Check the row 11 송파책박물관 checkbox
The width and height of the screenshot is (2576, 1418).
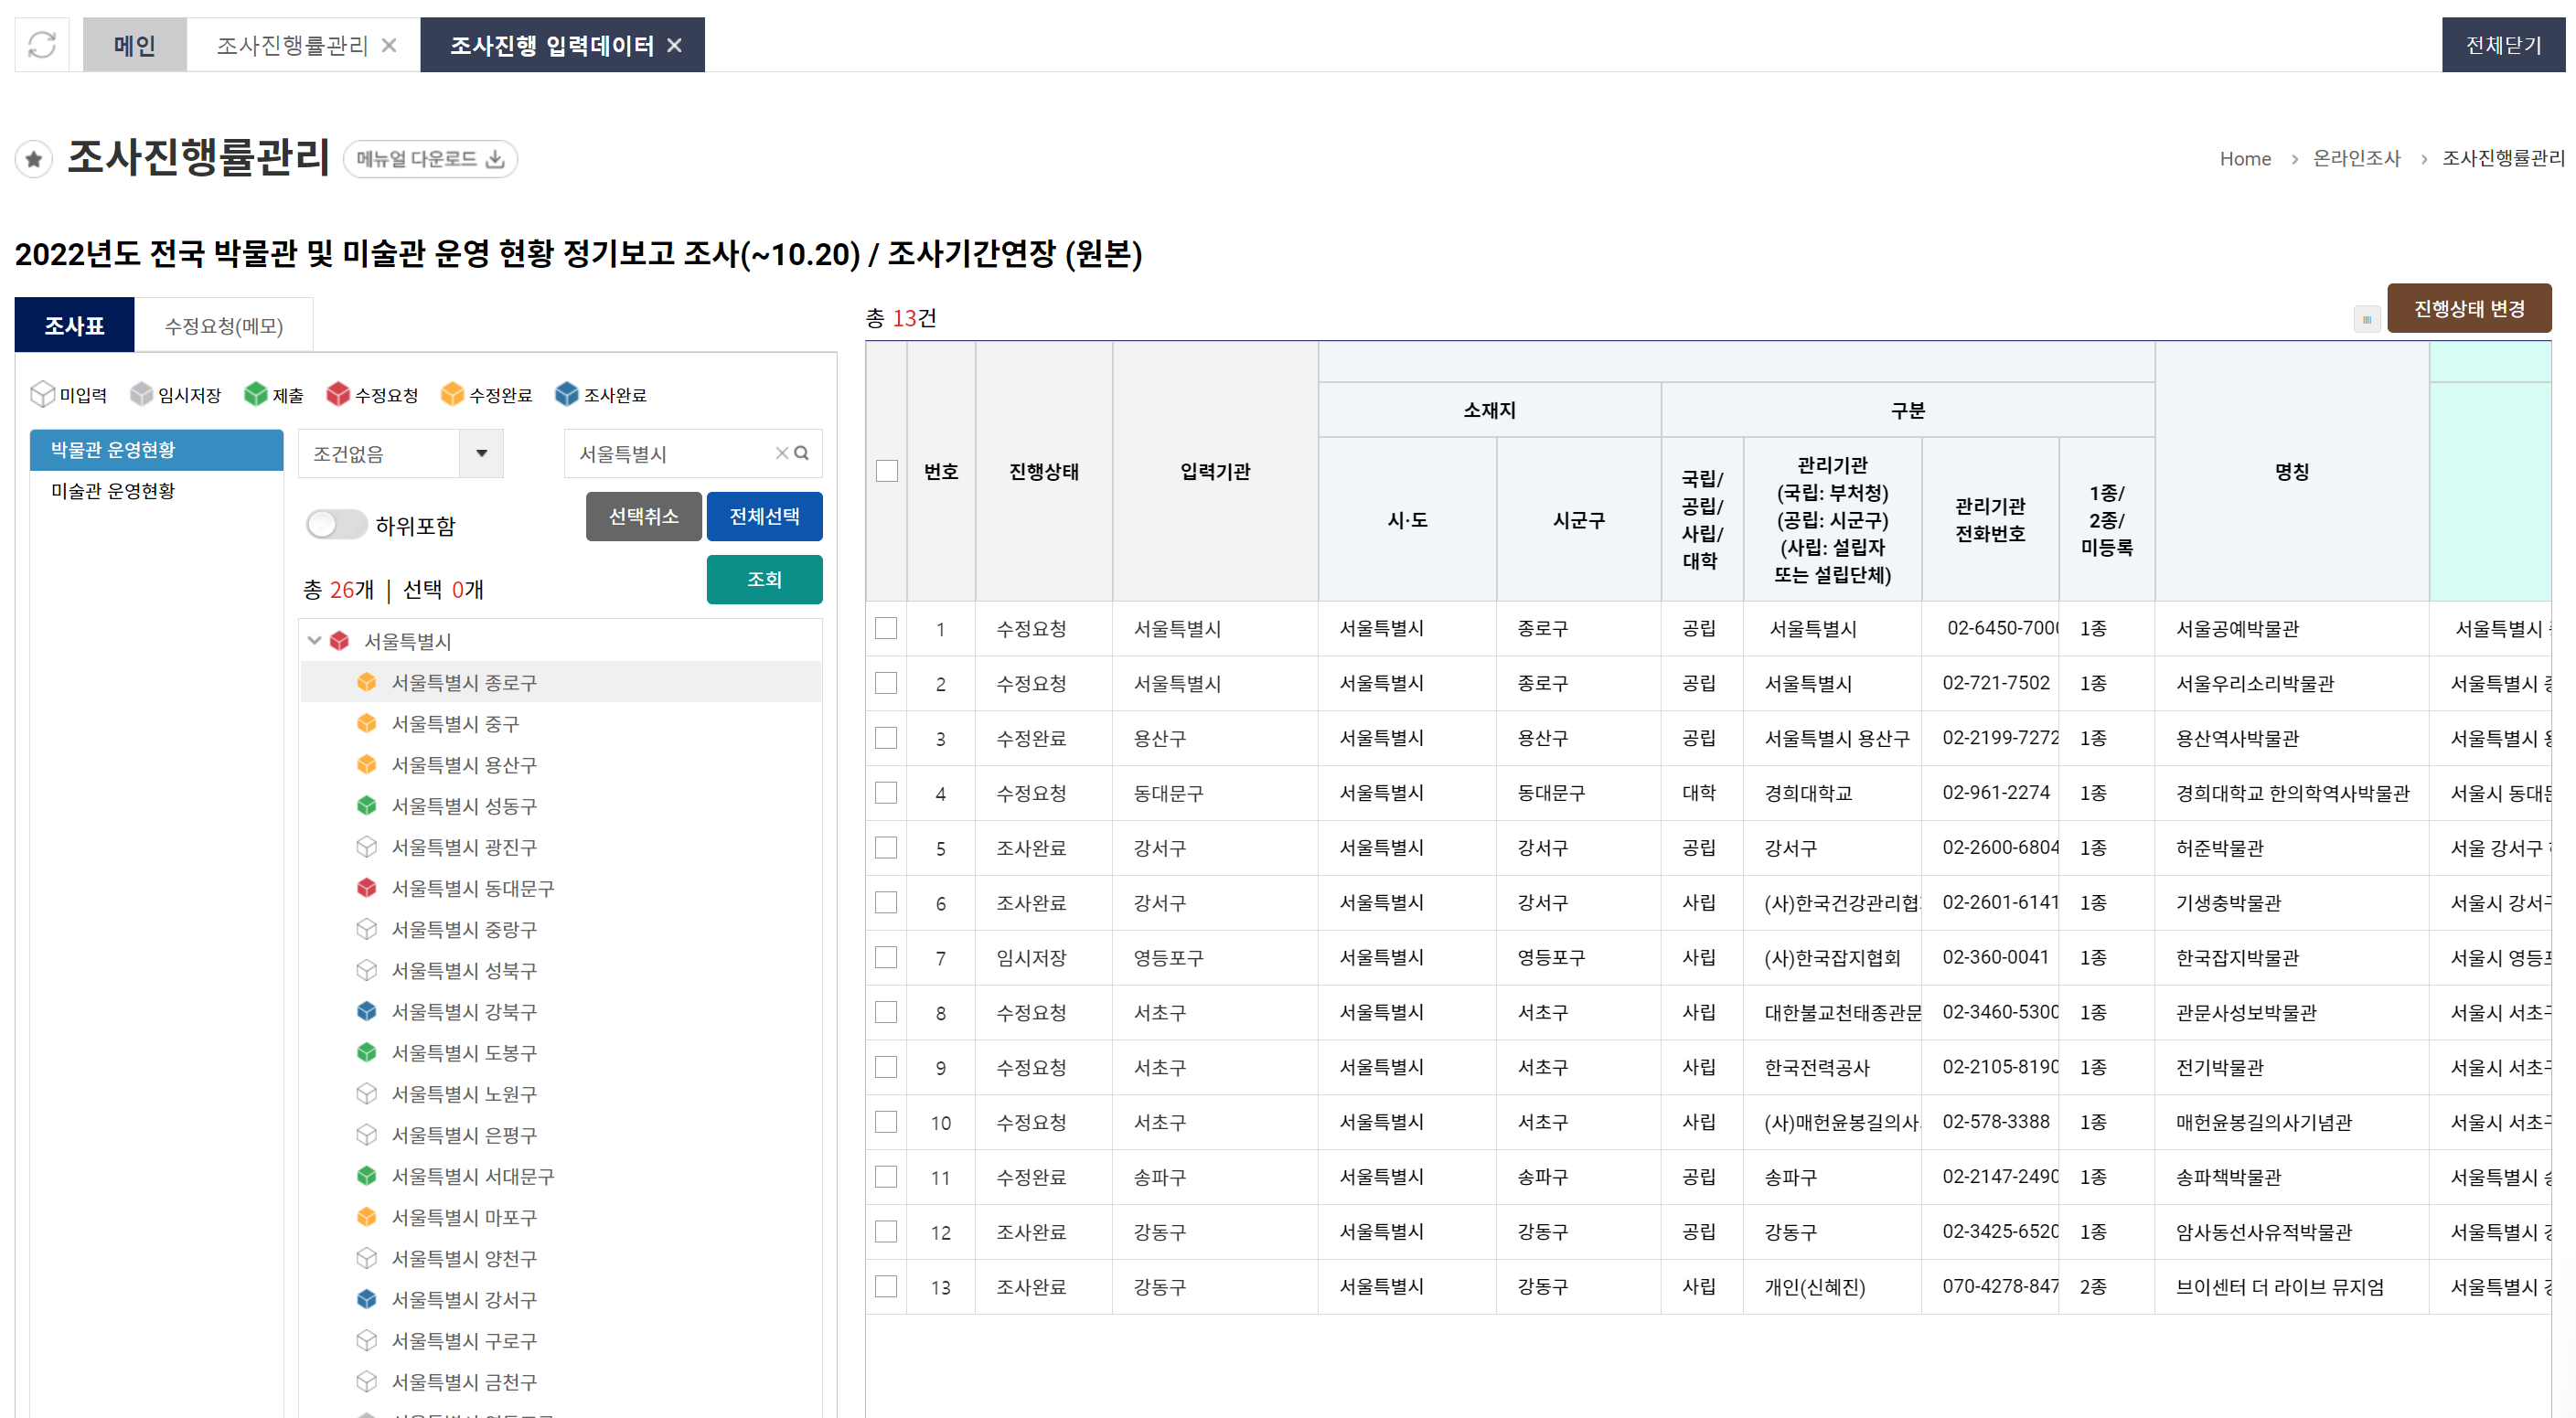coord(886,1177)
